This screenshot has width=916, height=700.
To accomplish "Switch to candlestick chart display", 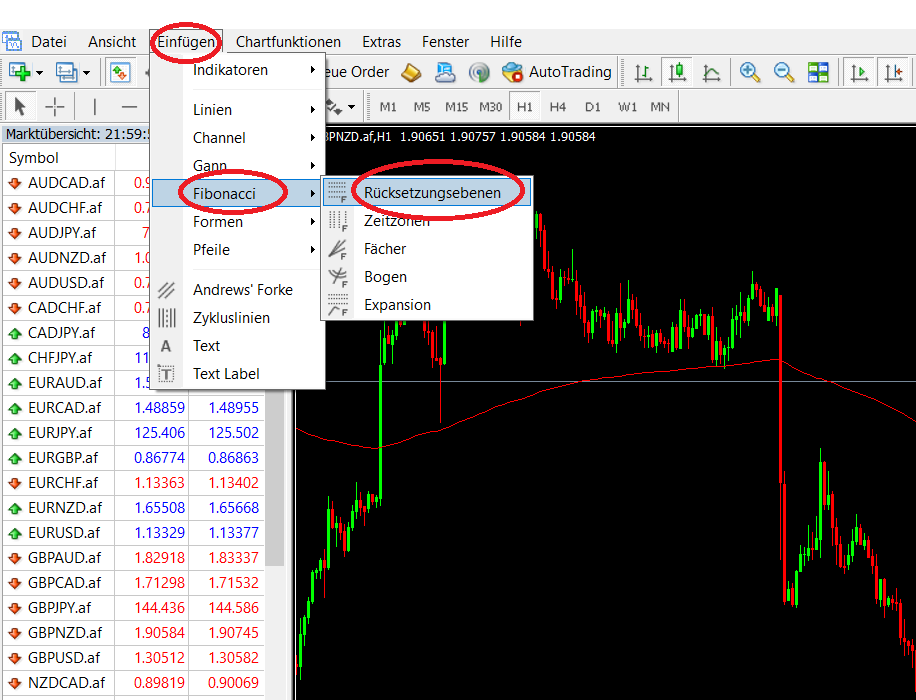I will point(676,72).
